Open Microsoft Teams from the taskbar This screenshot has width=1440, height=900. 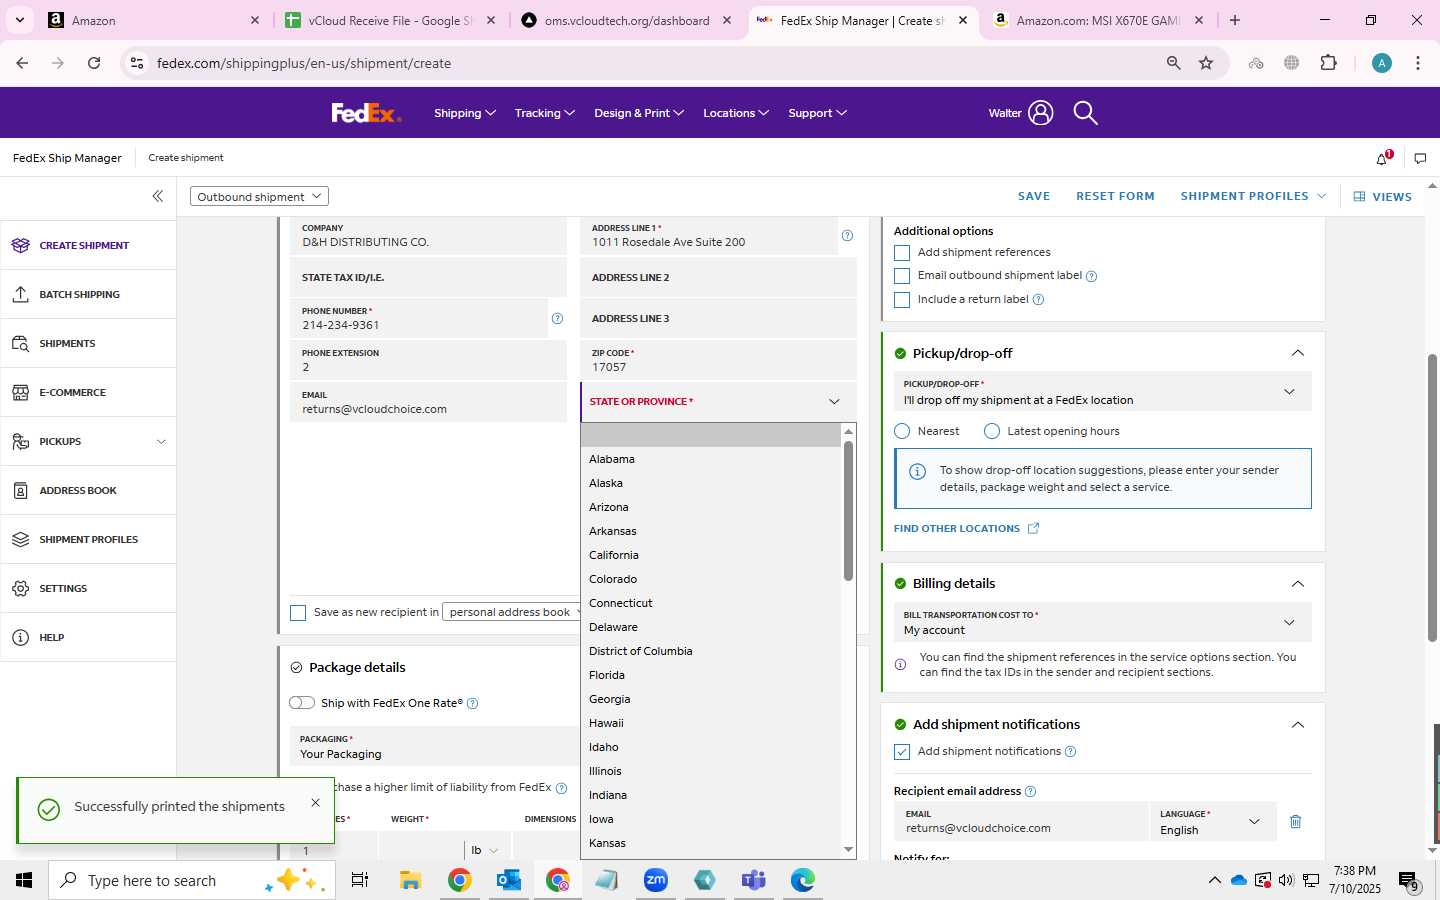(x=753, y=880)
